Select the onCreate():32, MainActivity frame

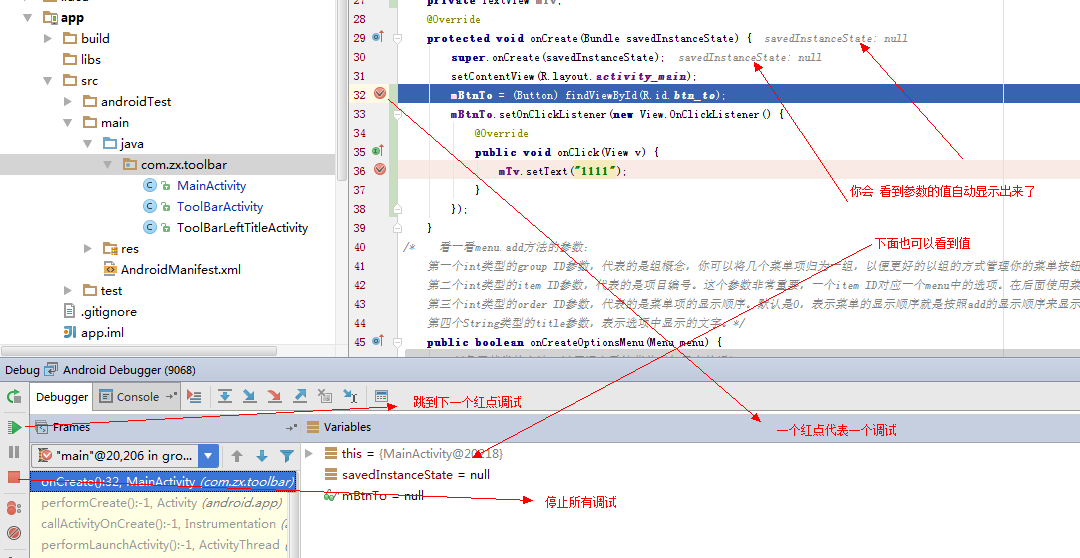(x=163, y=482)
